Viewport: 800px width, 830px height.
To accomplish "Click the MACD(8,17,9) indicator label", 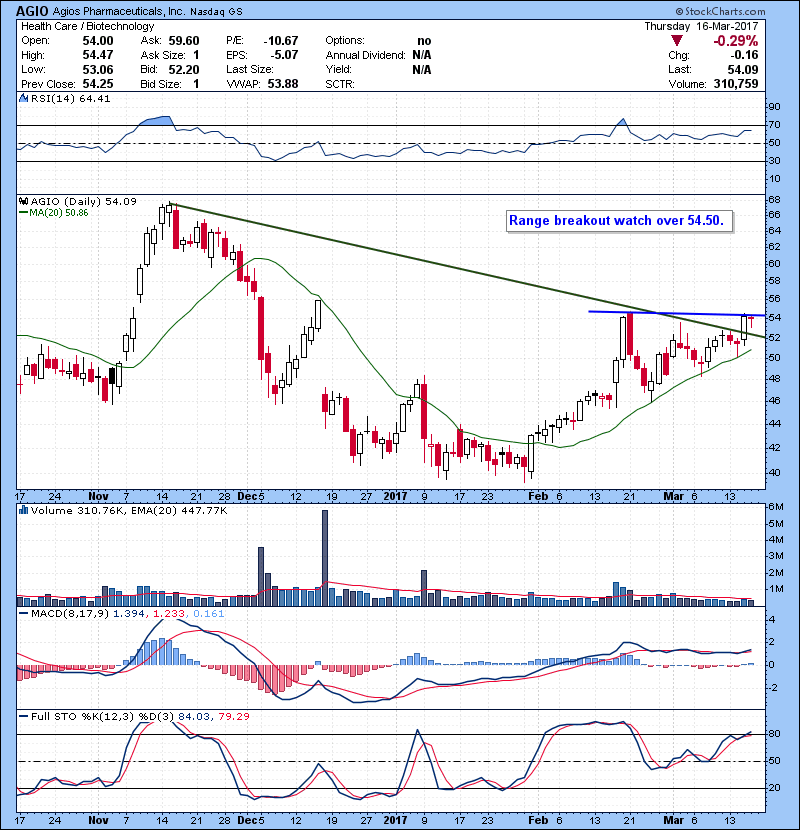I will [70, 614].
